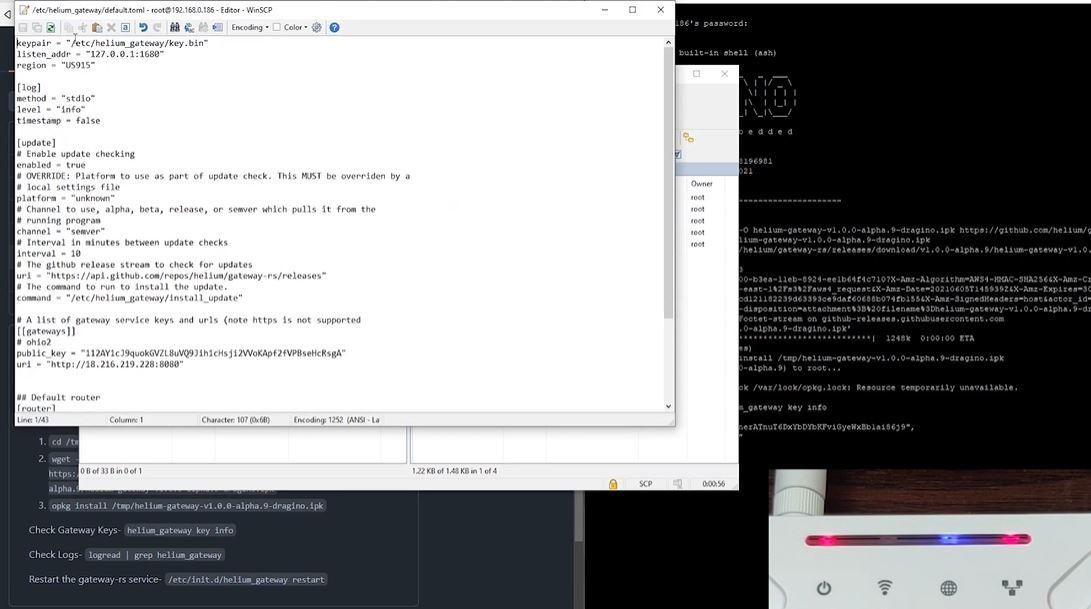The image size is (1091, 609).
Task: Click the keypair line in editor
Action: 112,43
